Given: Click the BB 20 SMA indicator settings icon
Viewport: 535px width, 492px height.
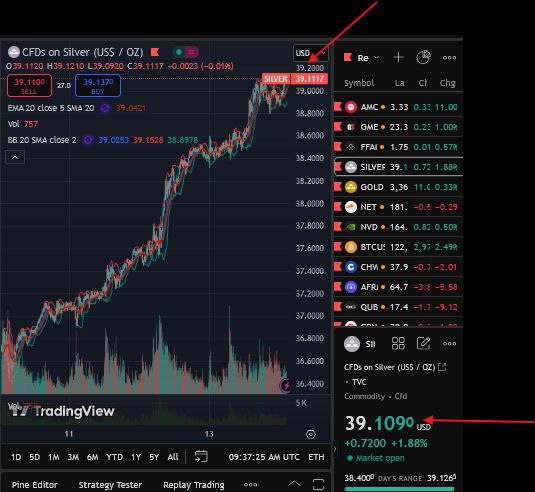Looking at the screenshot, I should pyautogui.click(x=88, y=140).
